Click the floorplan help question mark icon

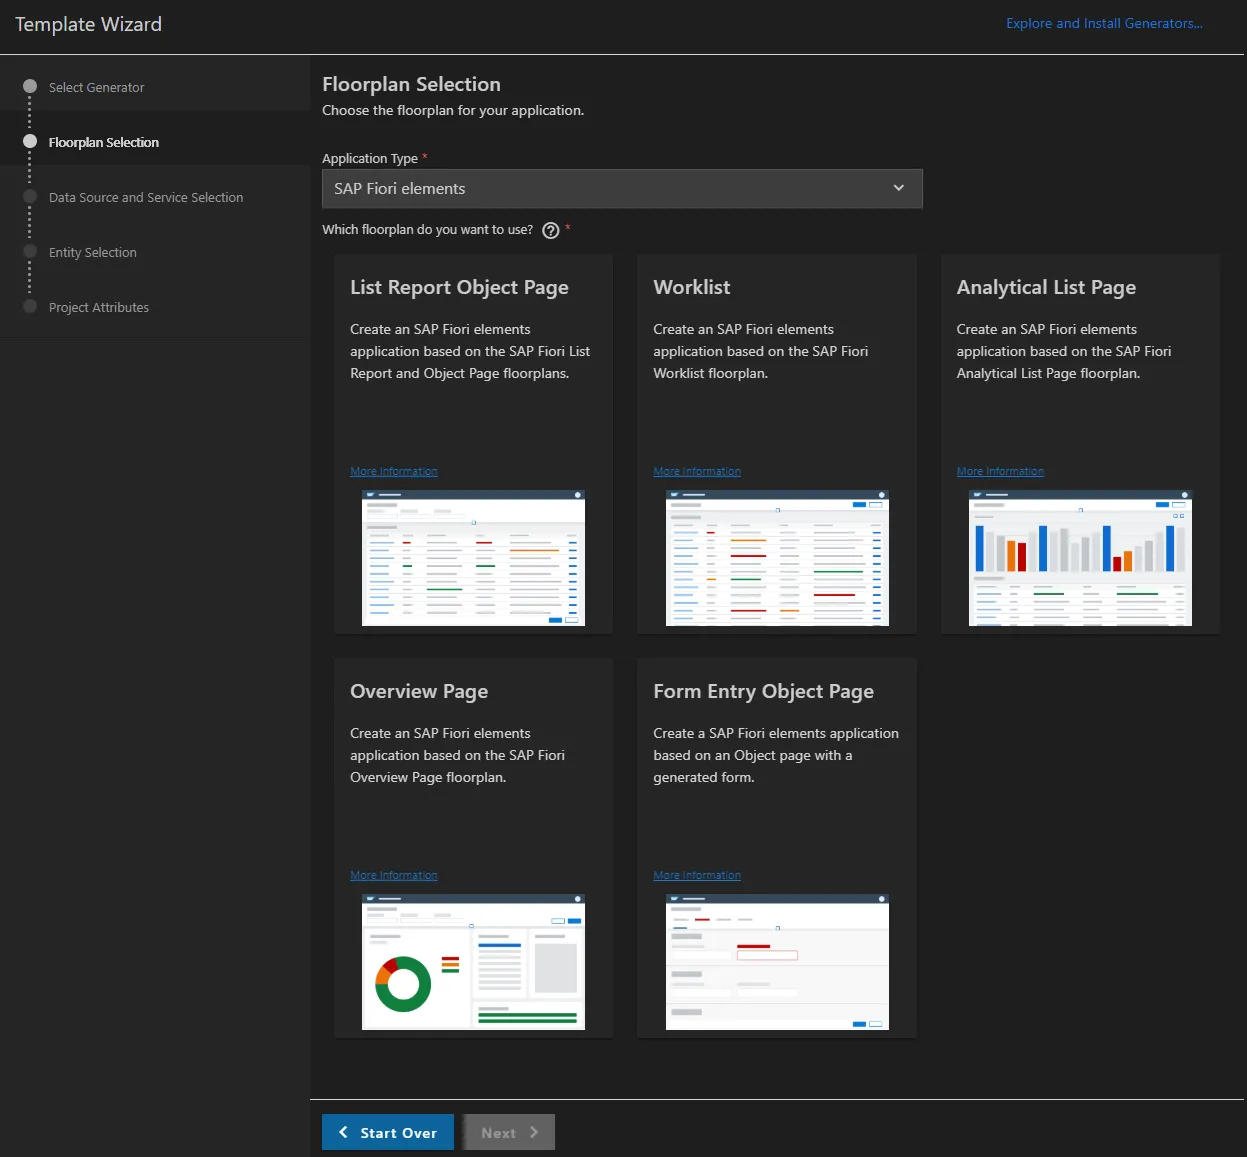click(550, 230)
